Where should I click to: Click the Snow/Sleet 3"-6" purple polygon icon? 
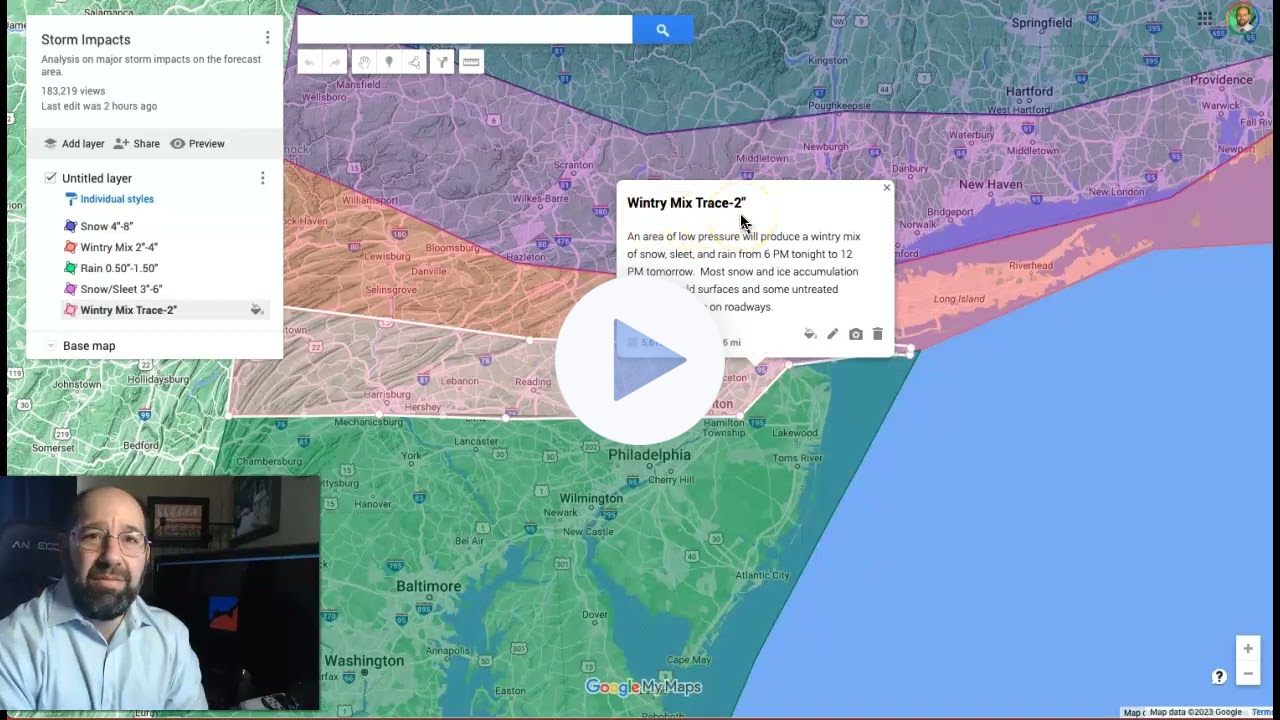70,289
